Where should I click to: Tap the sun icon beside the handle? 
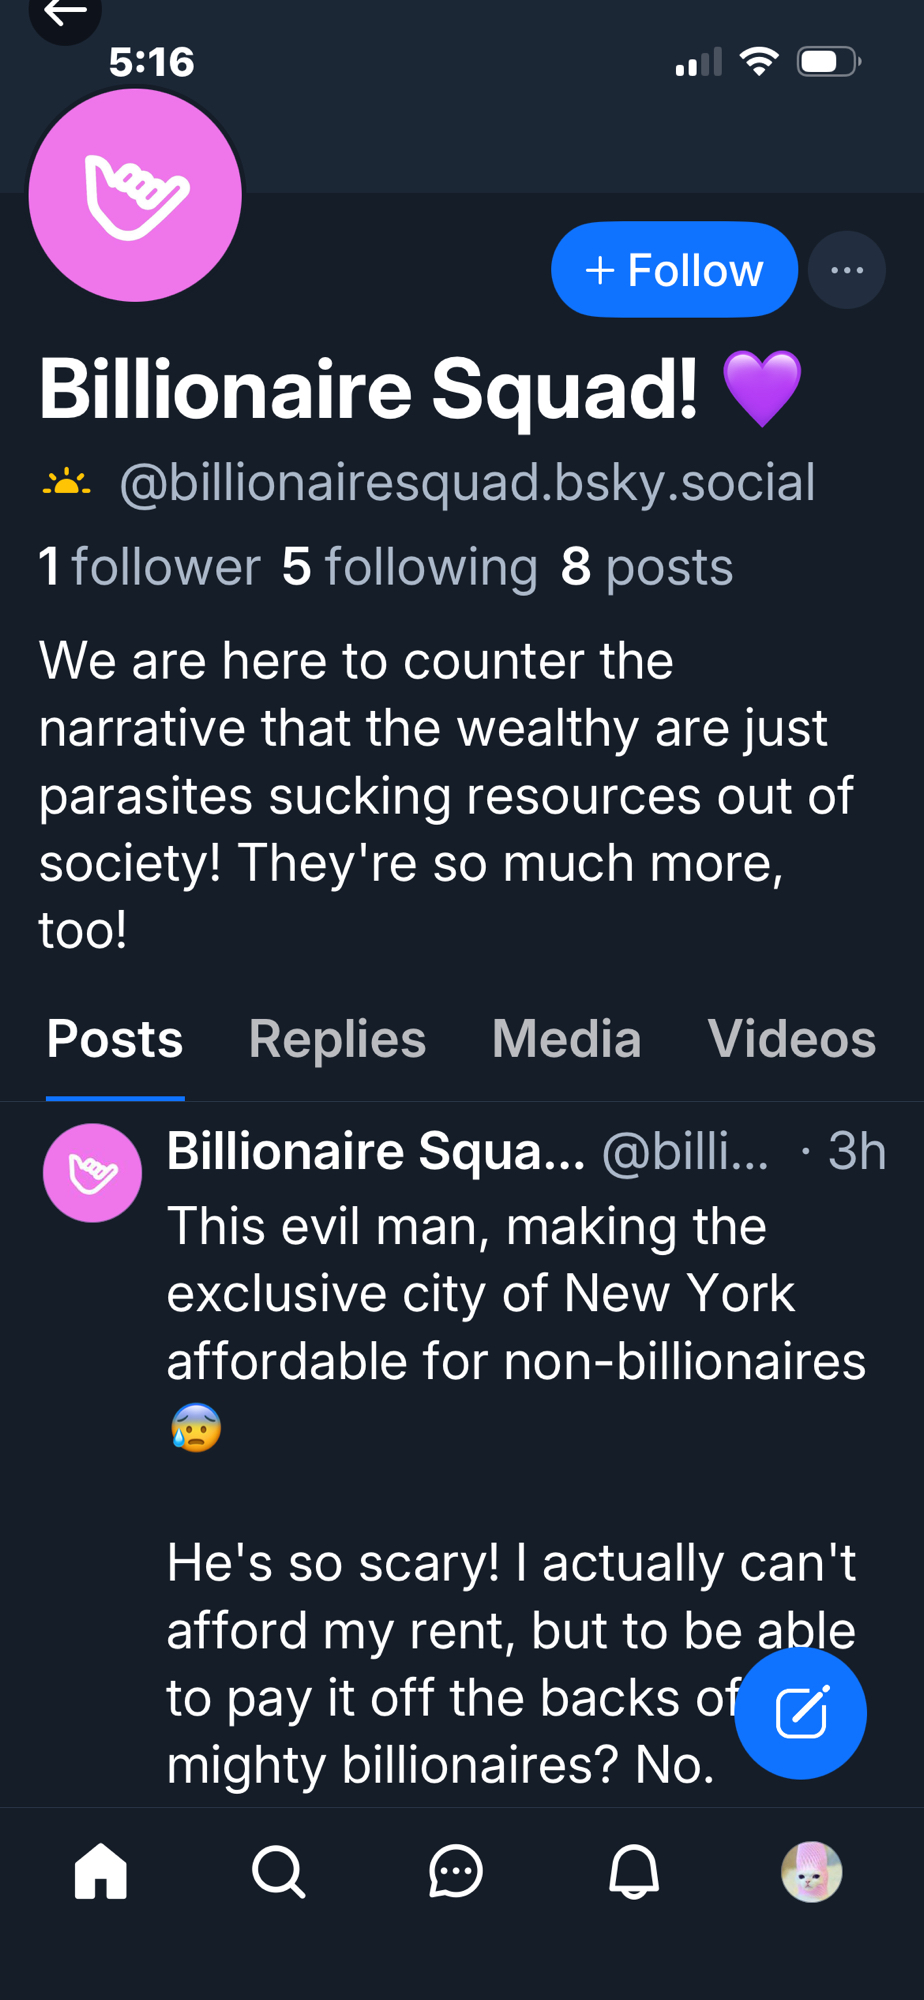66,484
